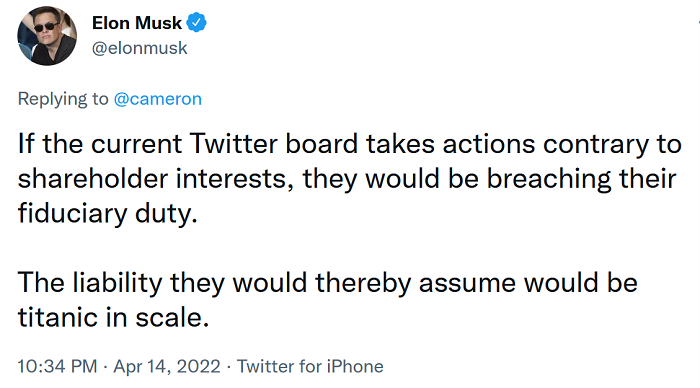Click the word "breaching" in the tweet

click(549, 179)
